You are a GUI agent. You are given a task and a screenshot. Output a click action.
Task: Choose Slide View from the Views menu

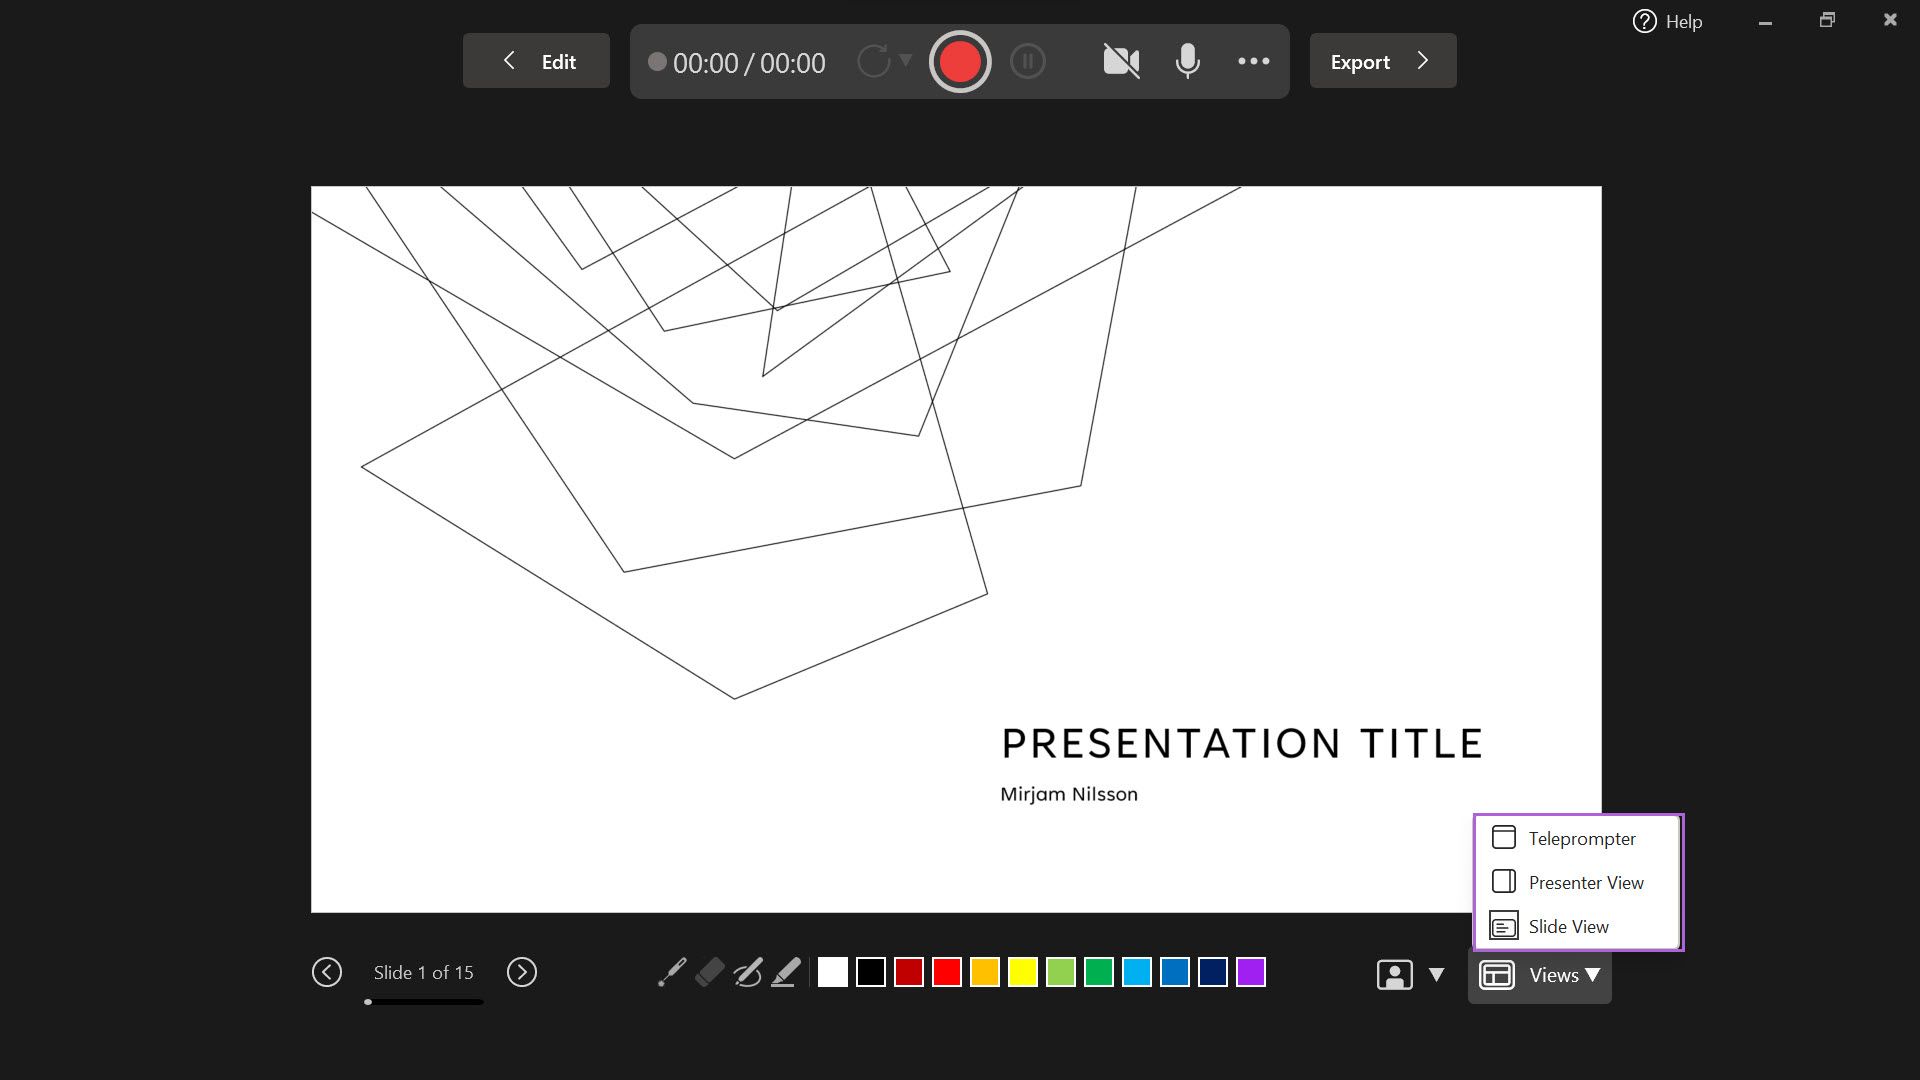[1567, 926]
